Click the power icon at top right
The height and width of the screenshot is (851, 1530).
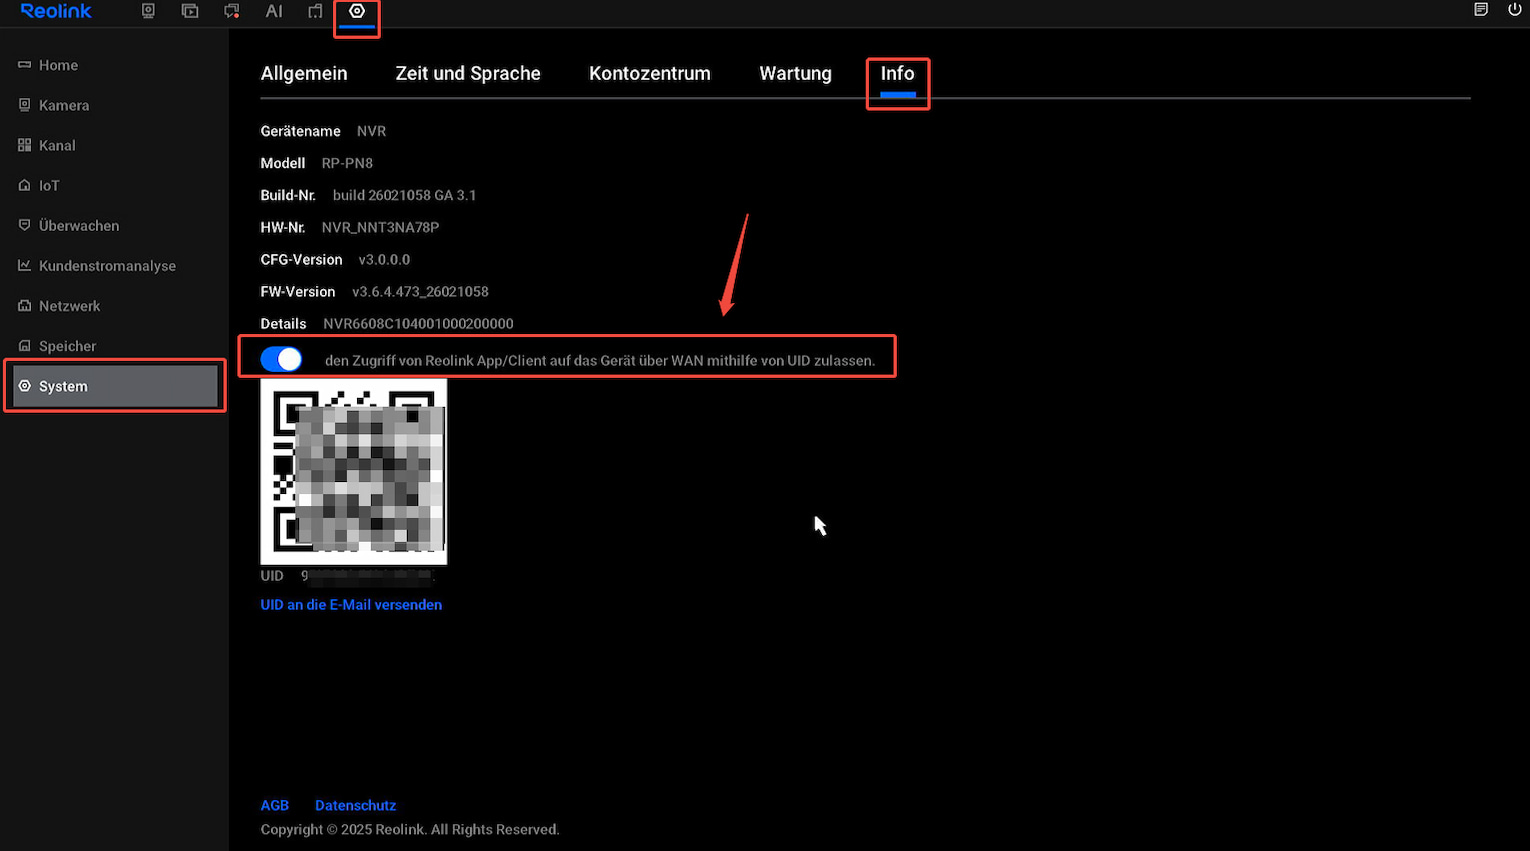1515,10
